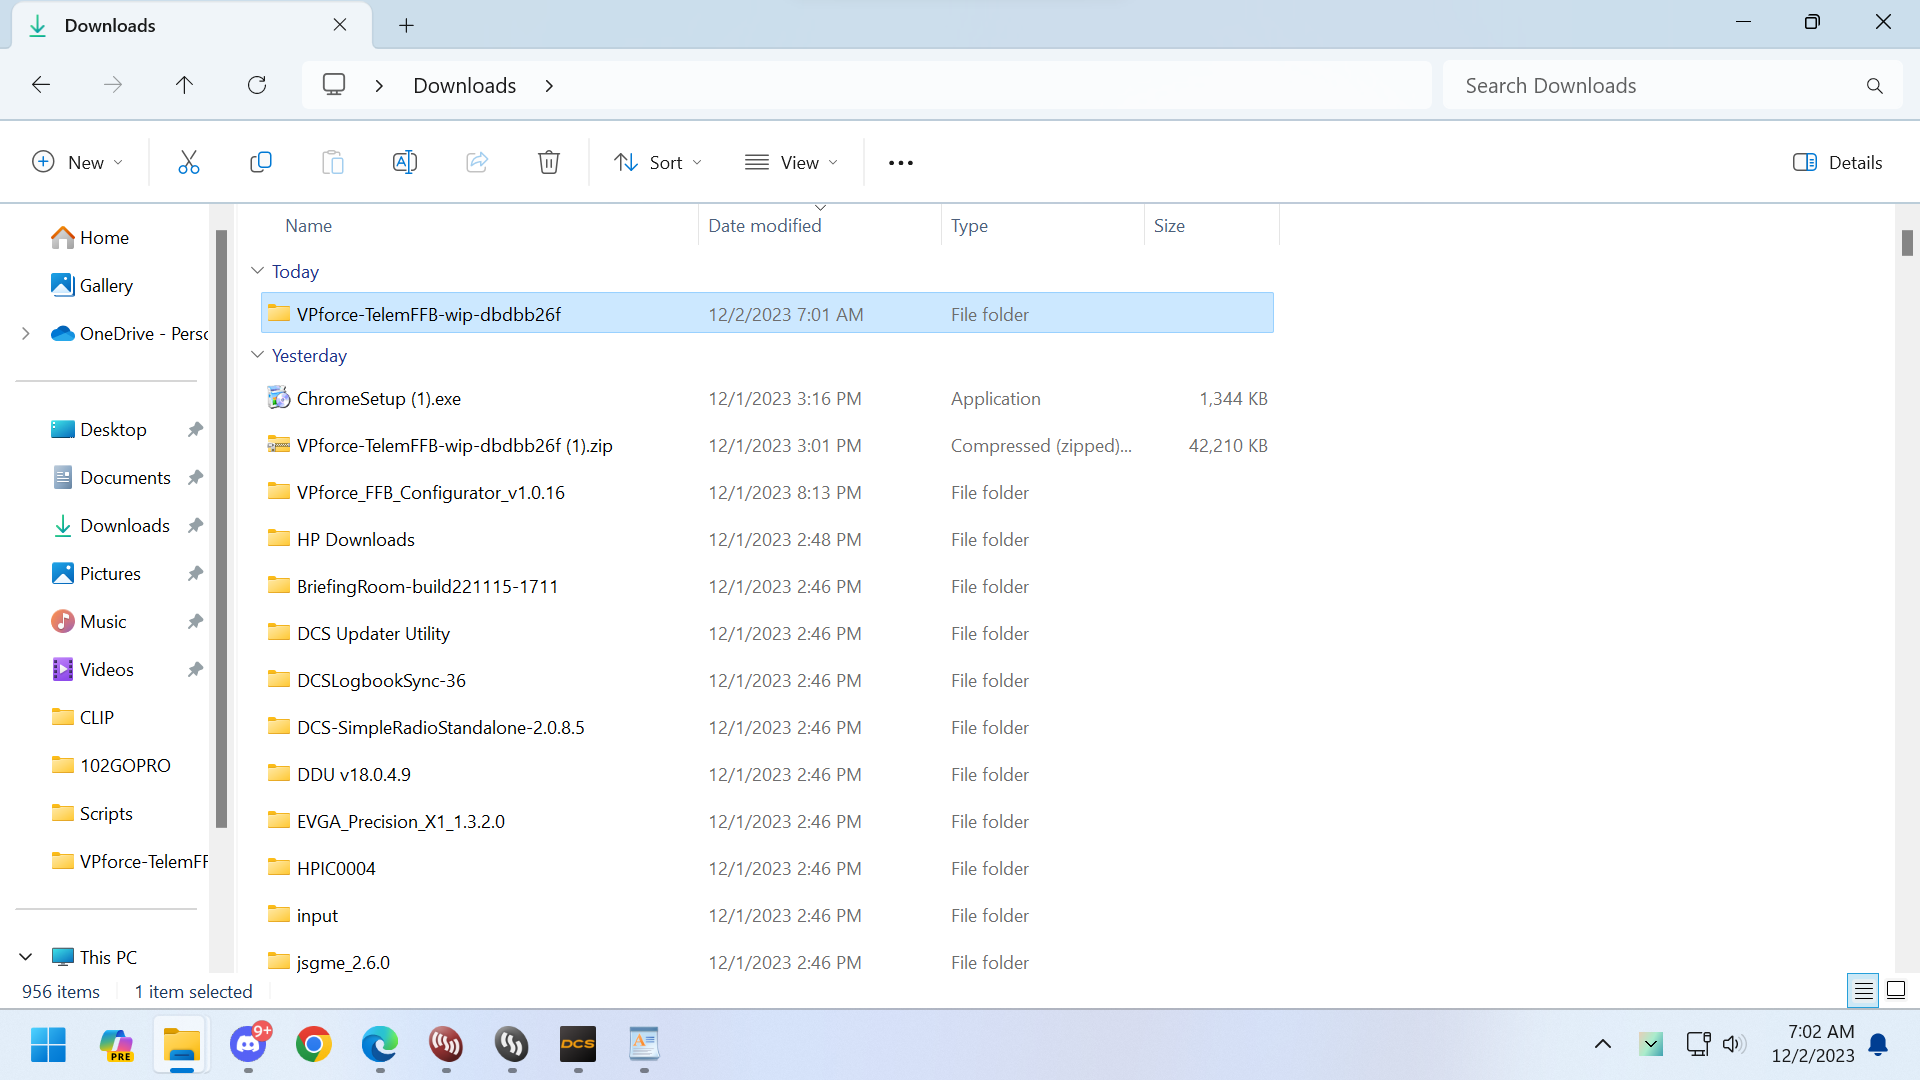Open the New item menu
Viewport: 1920px width, 1080px height.
[x=78, y=162]
